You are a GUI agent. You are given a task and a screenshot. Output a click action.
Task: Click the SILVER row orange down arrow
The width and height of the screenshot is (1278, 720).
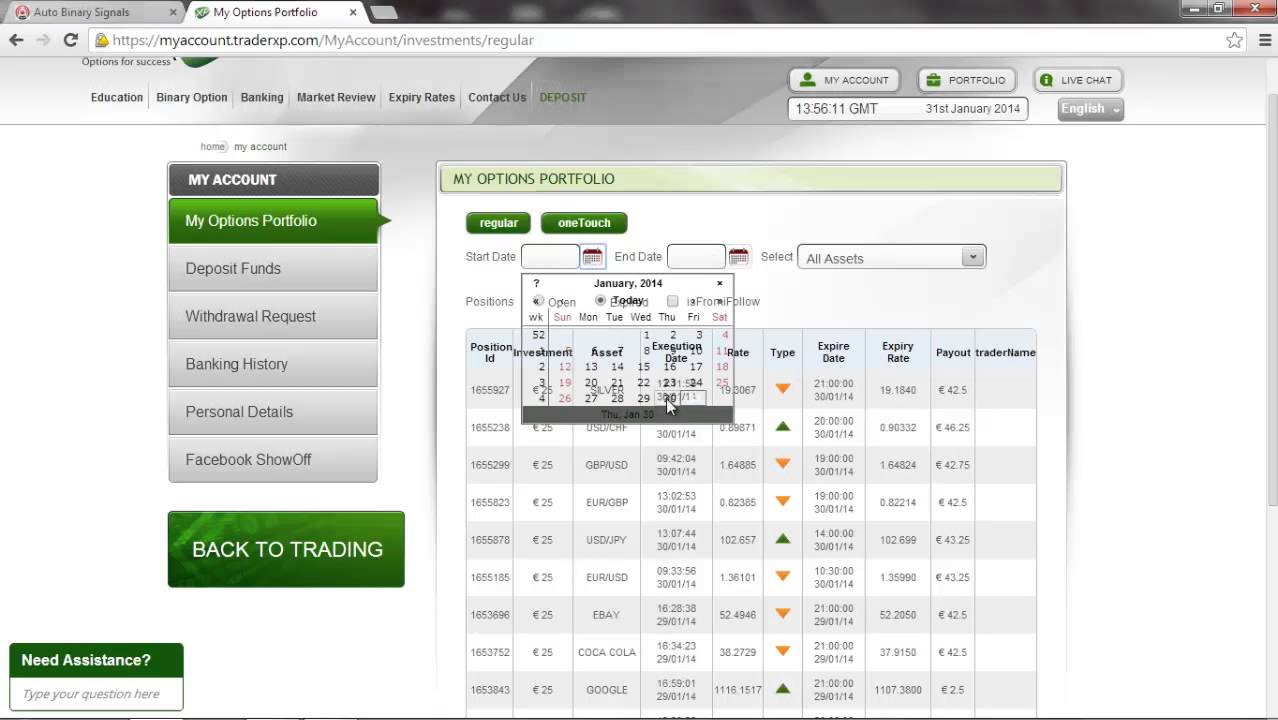click(783, 389)
